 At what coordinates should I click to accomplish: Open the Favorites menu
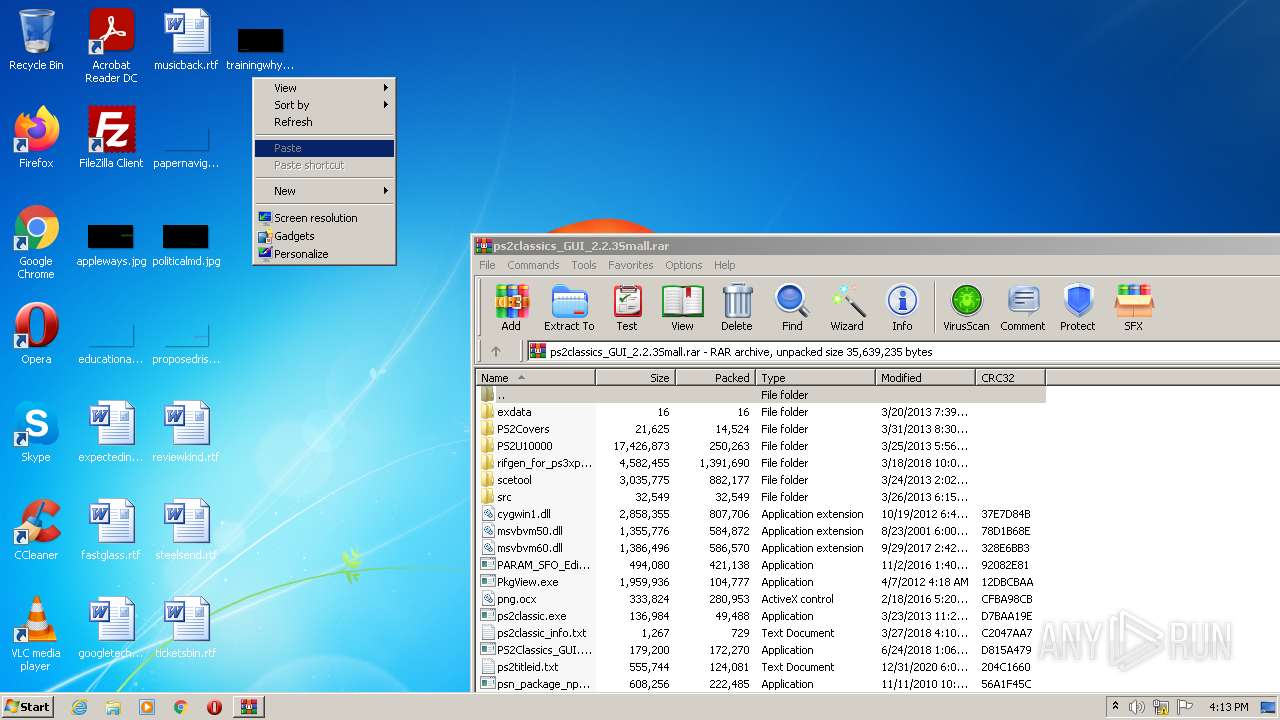pyautogui.click(x=631, y=265)
